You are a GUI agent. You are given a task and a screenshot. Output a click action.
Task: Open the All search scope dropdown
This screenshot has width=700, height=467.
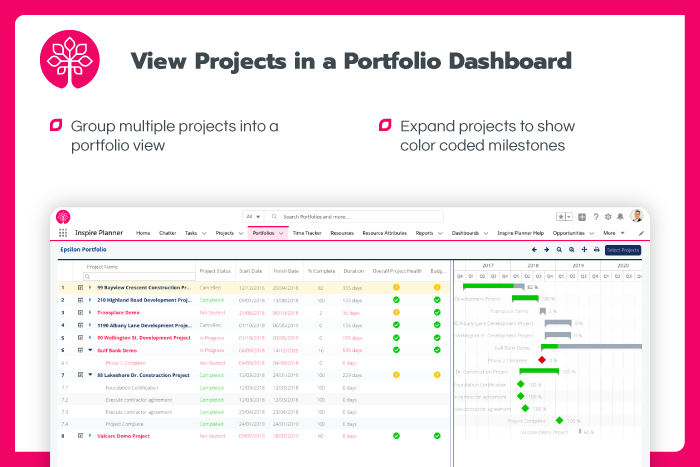(254, 217)
